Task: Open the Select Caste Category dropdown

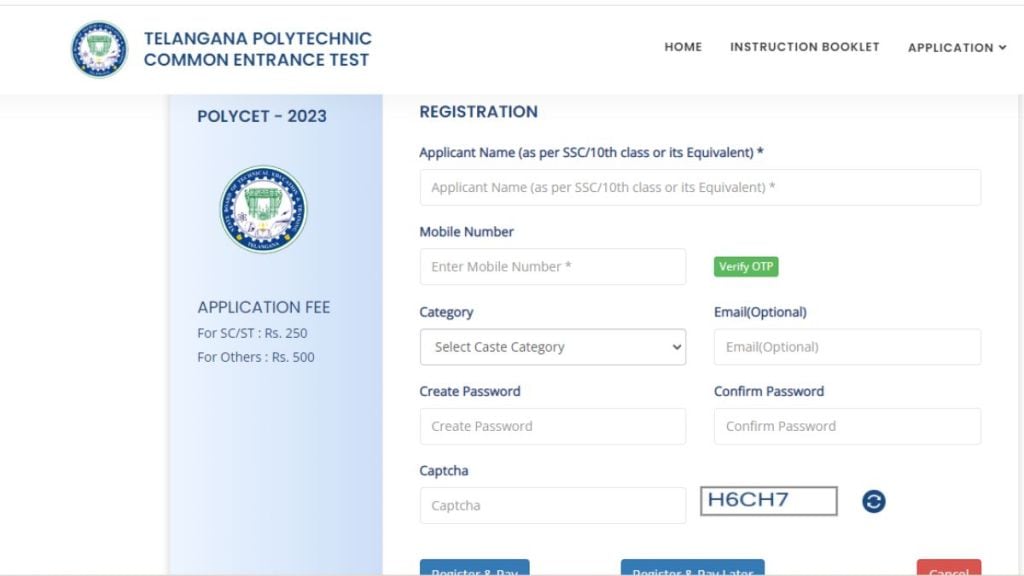Action: coord(553,347)
